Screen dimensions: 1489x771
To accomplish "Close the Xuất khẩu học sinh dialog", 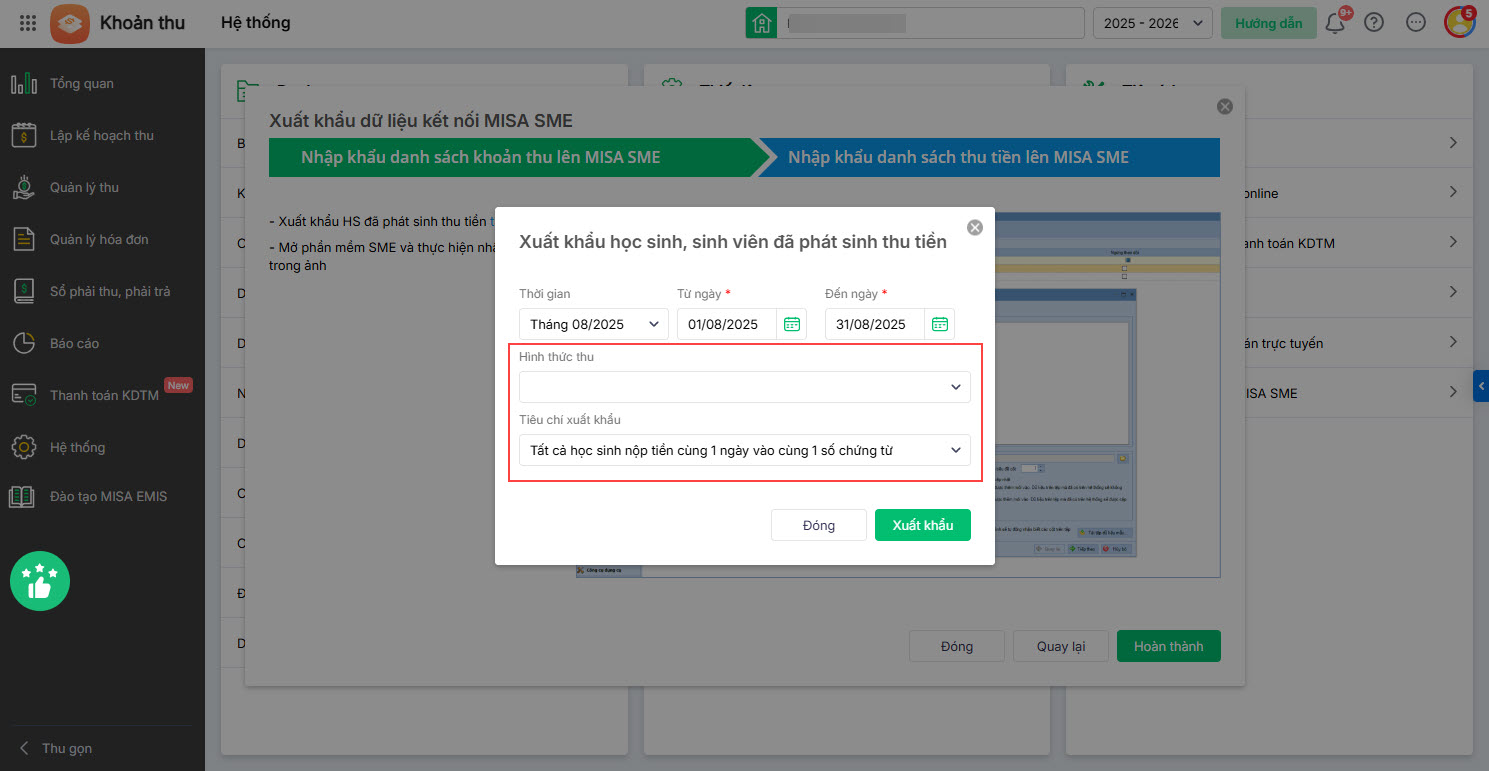I will pyautogui.click(x=975, y=227).
